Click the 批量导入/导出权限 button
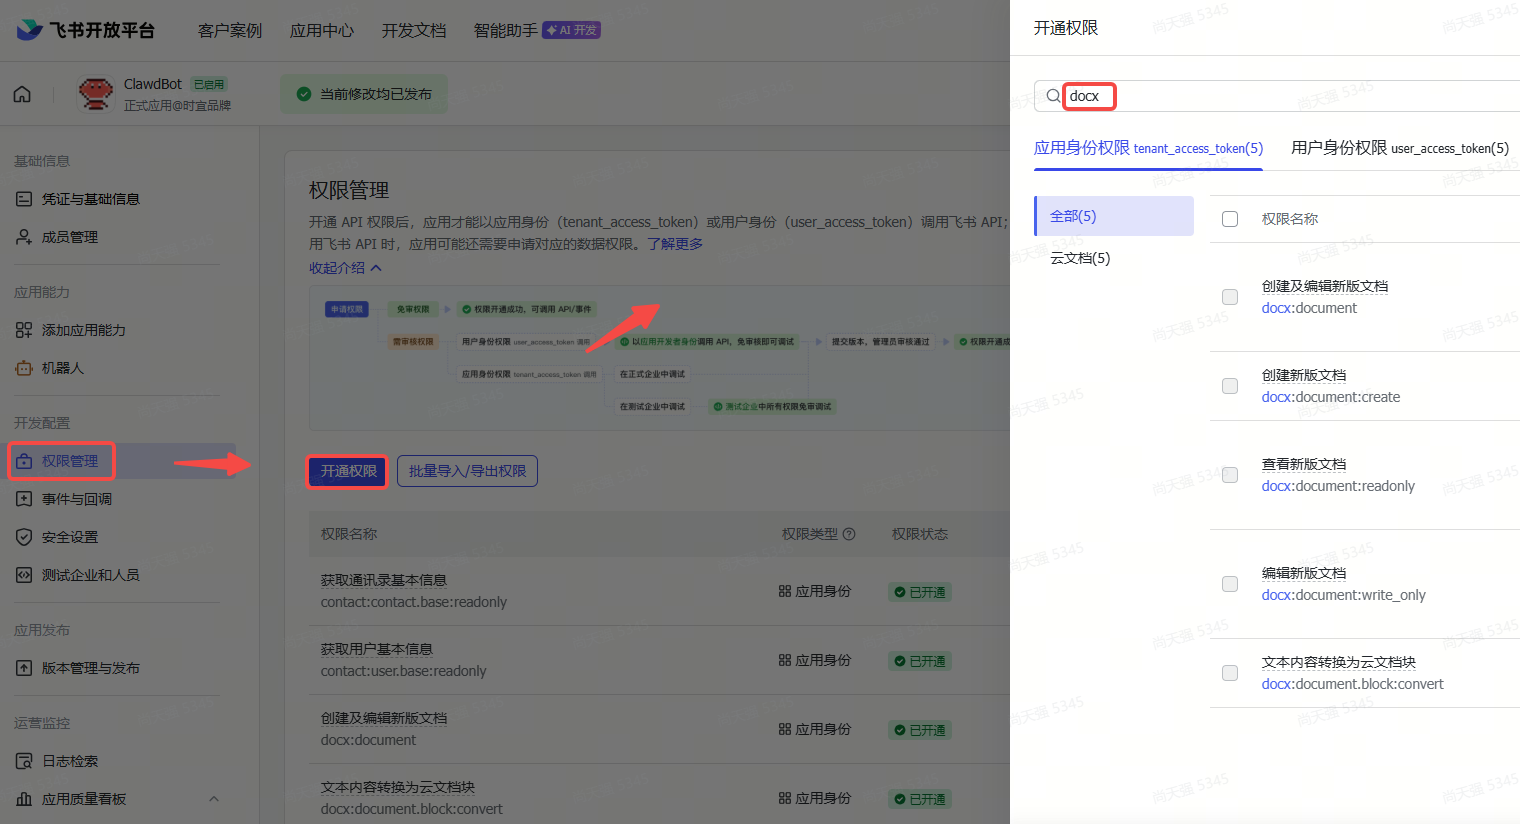Viewport: 1520px width, 824px height. pos(467,471)
